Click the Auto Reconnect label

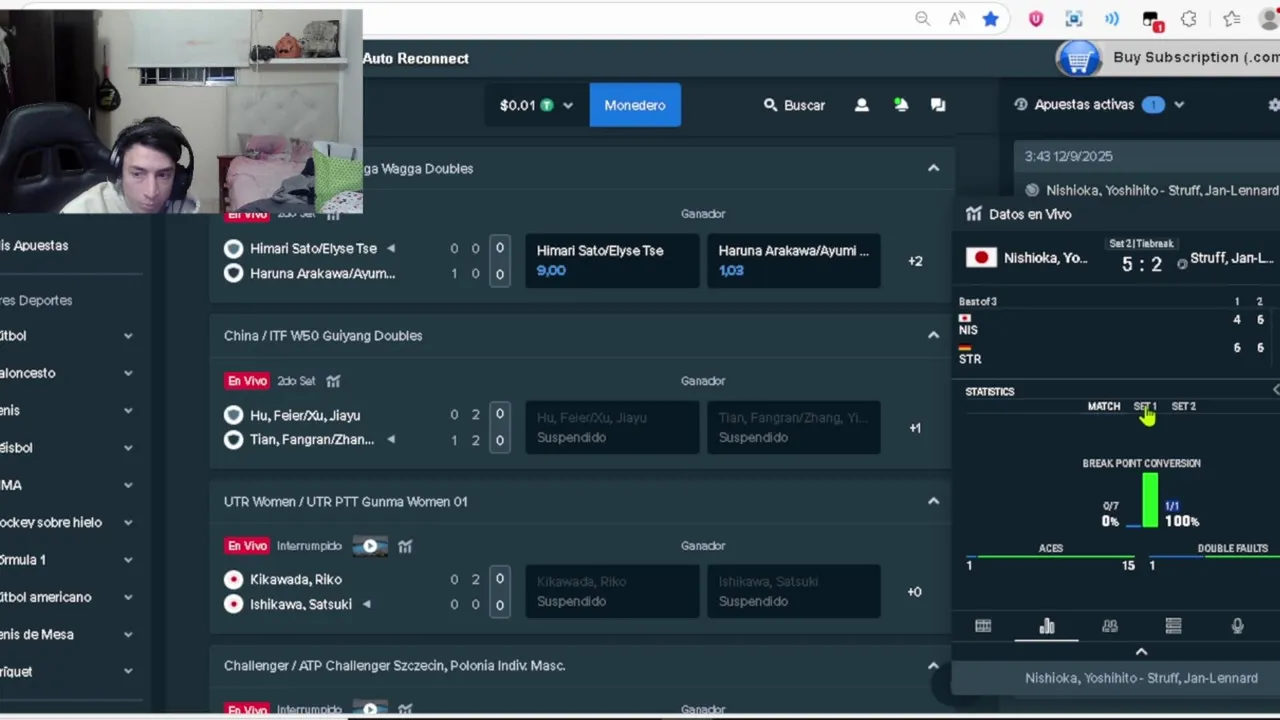pos(415,58)
